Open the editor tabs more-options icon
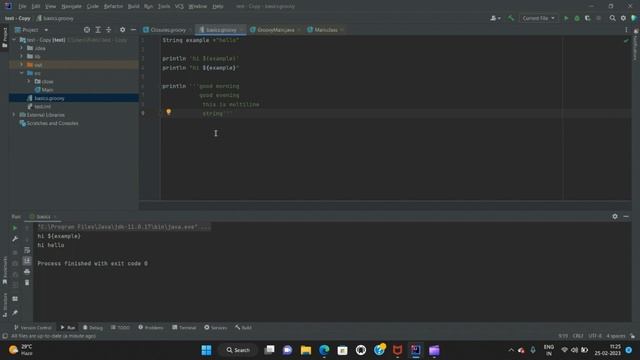640x360 pixels. pos(626,30)
